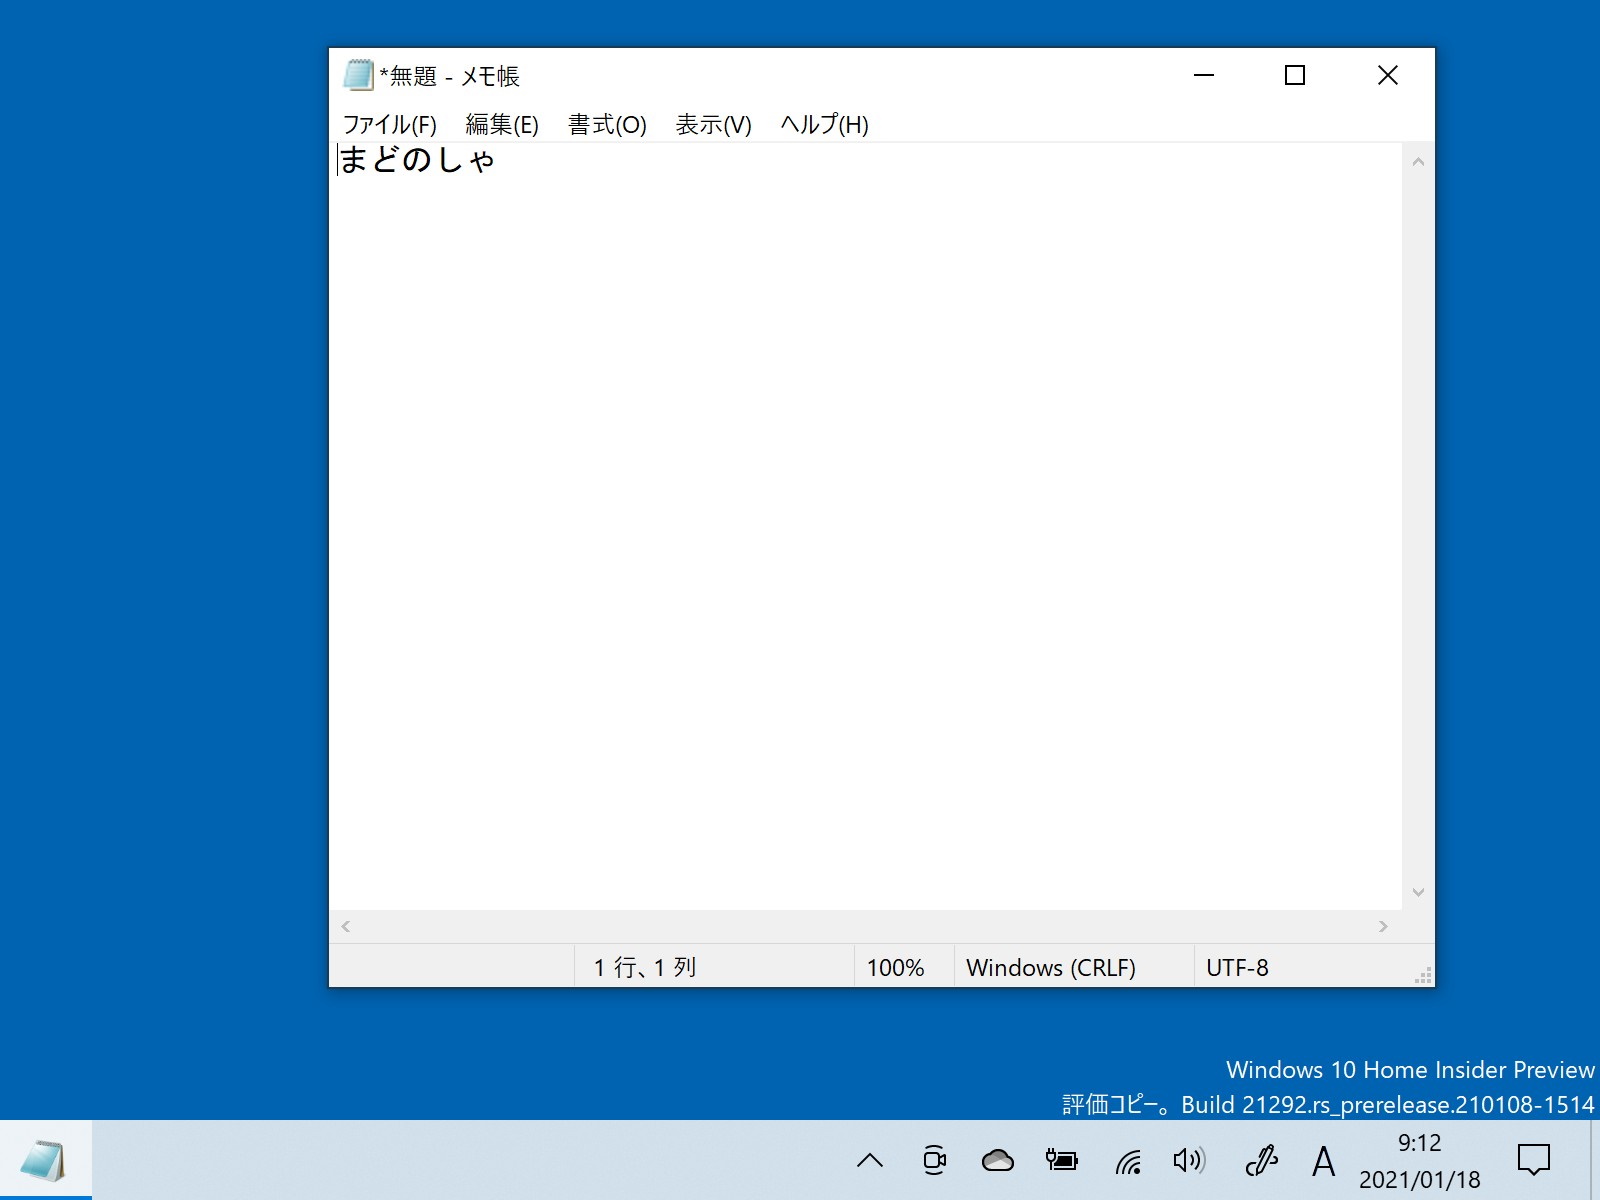The image size is (1600, 1200).
Task: Click the vertical scrollbar up arrow
Action: (x=1418, y=161)
